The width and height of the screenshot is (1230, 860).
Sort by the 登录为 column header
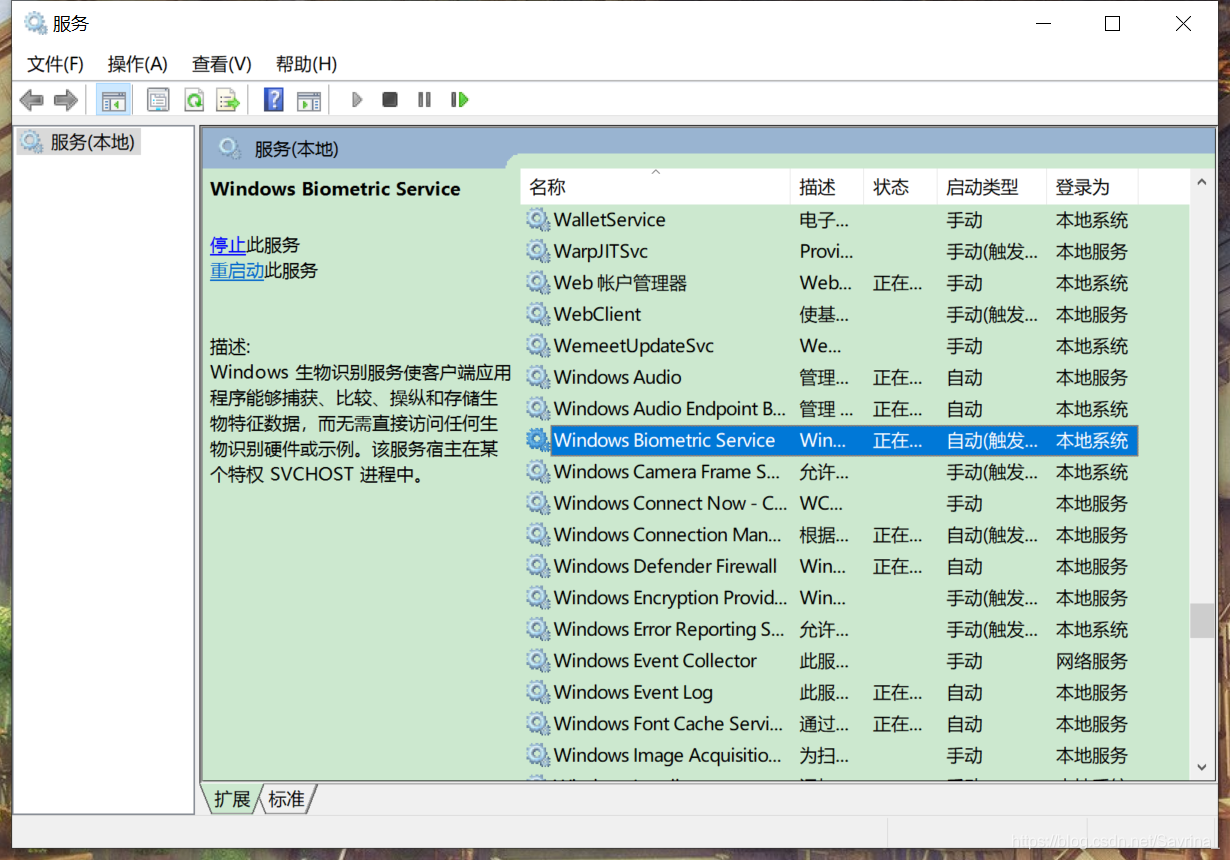[x=1092, y=187]
